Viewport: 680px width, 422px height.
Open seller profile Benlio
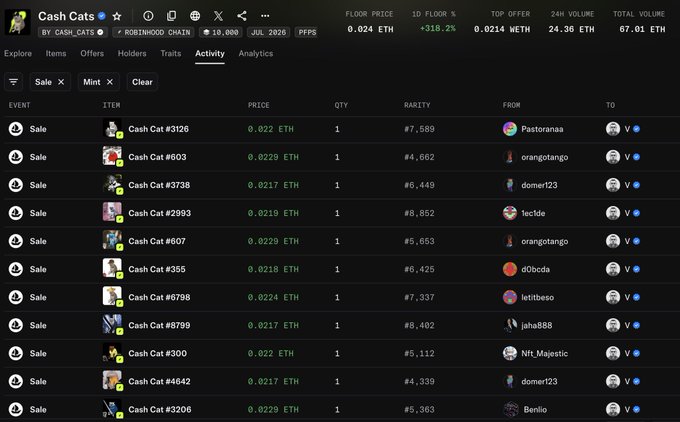pos(535,409)
